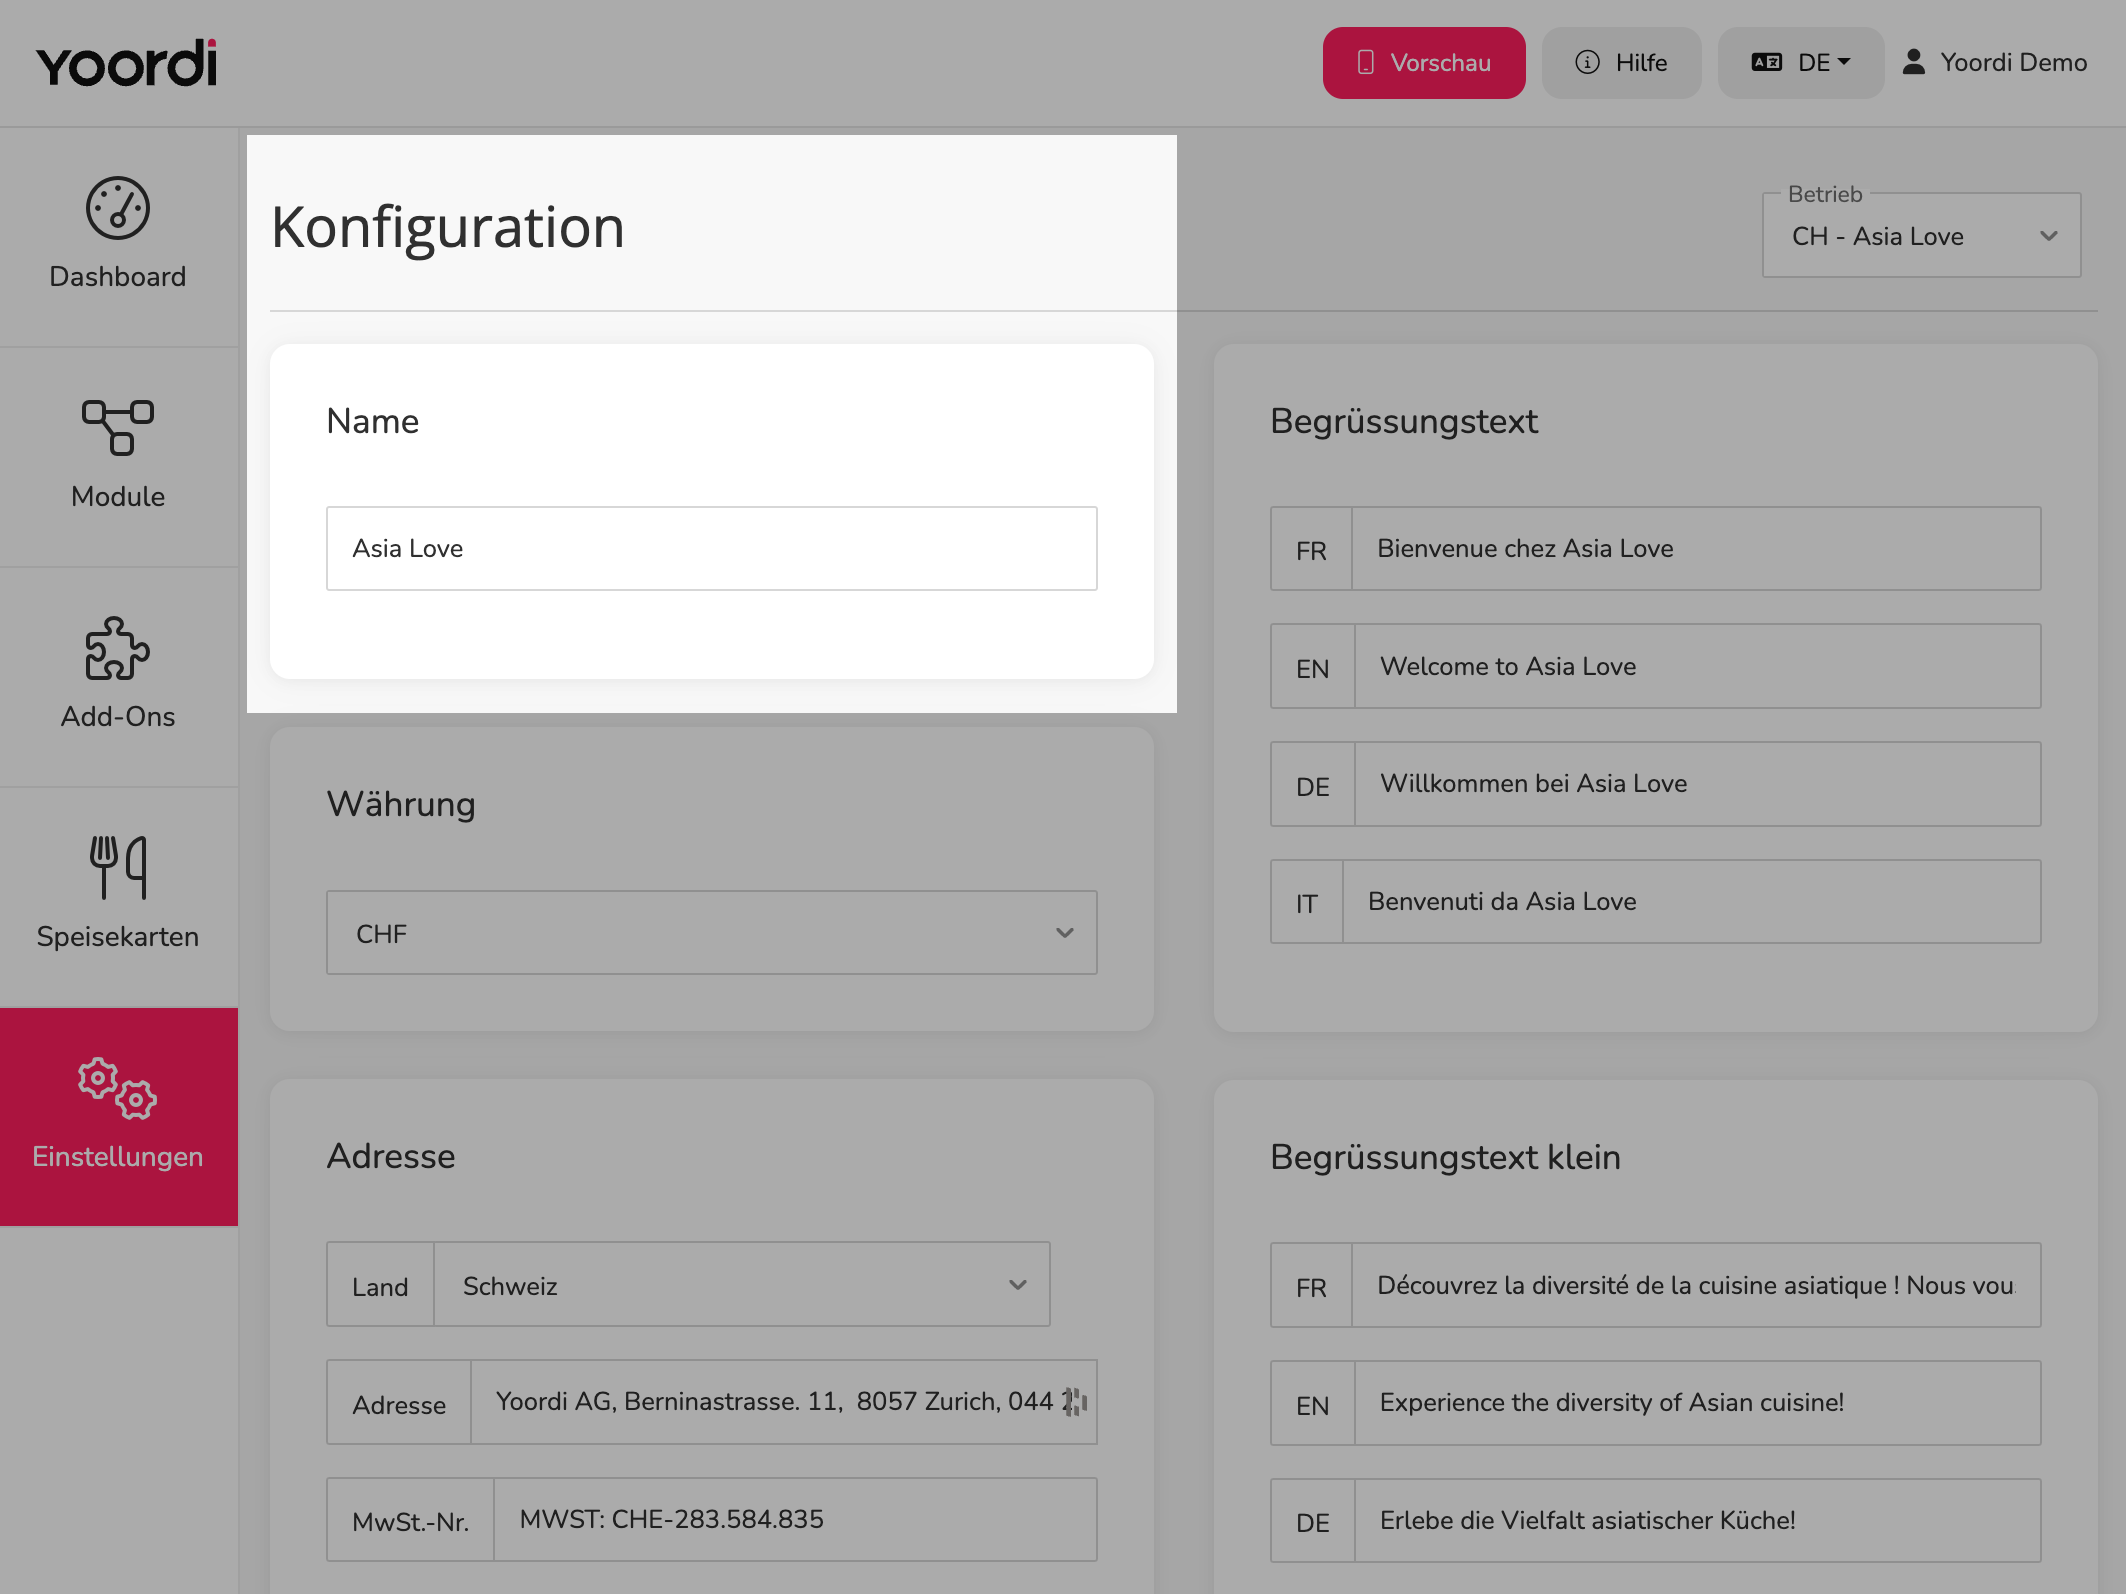Expand the Land Schweiz dropdown
Image resolution: width=2126 pixels, height=1594 pixels.
[742, 1285]
